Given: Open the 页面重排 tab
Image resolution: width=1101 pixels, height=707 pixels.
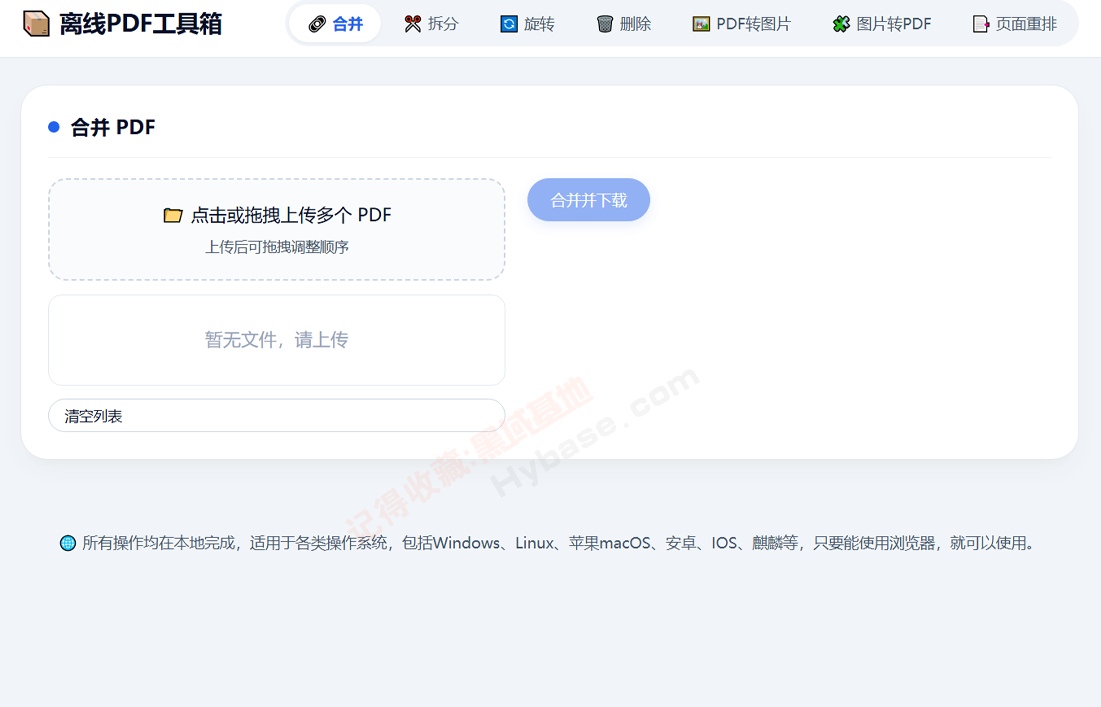Looking at the screenshot, I should point(1015,24).
